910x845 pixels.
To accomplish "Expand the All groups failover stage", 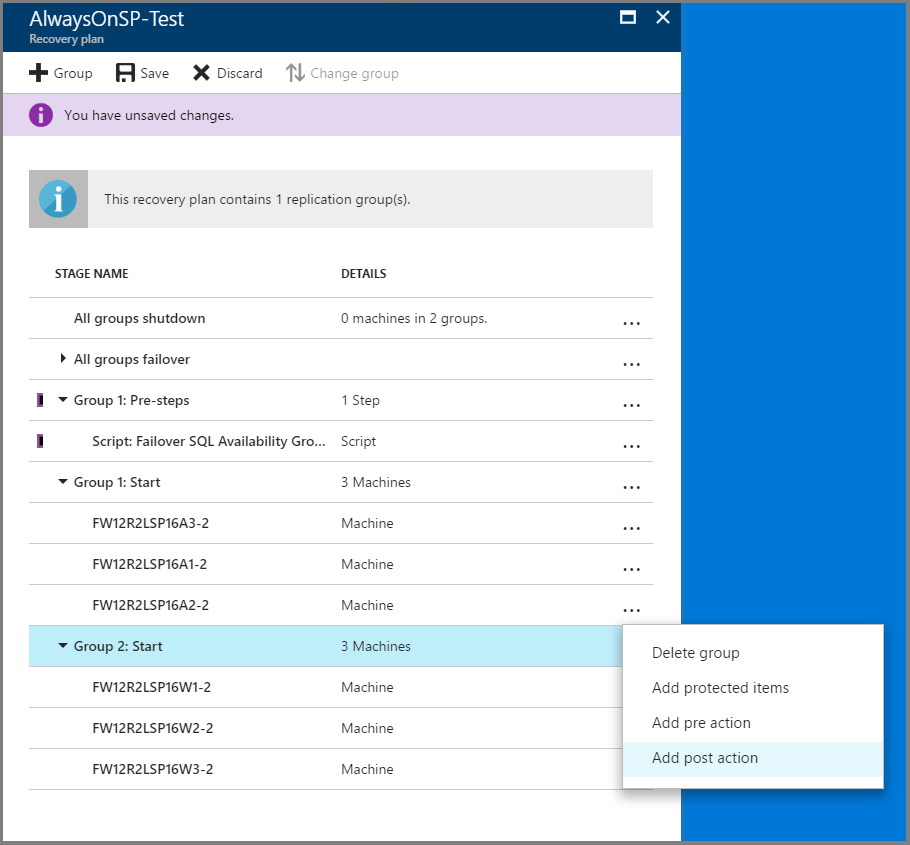I will click(63, 359).
